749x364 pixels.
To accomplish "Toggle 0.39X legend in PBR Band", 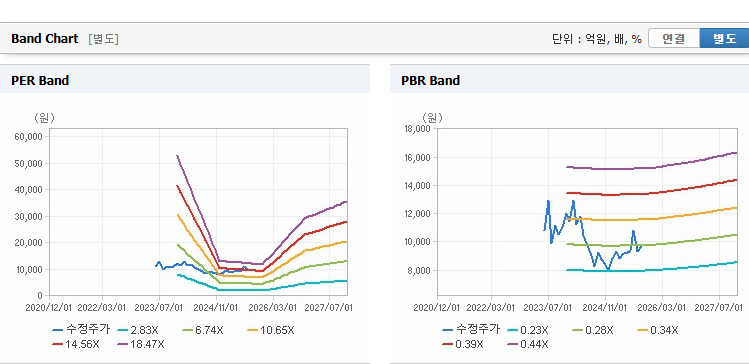I will coord(463,344).
